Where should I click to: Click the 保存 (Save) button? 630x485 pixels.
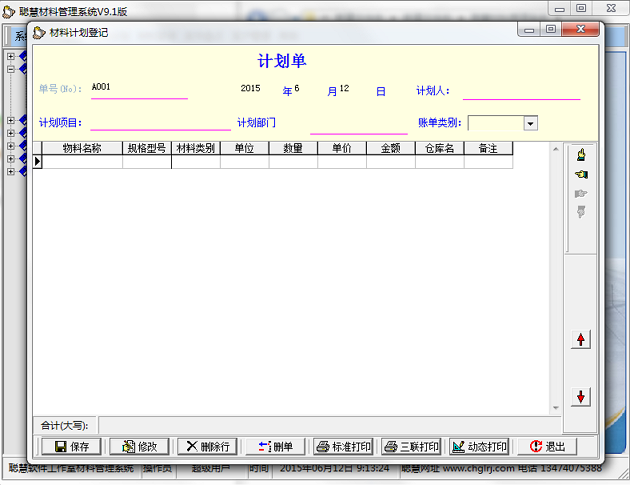click(70, 446)
